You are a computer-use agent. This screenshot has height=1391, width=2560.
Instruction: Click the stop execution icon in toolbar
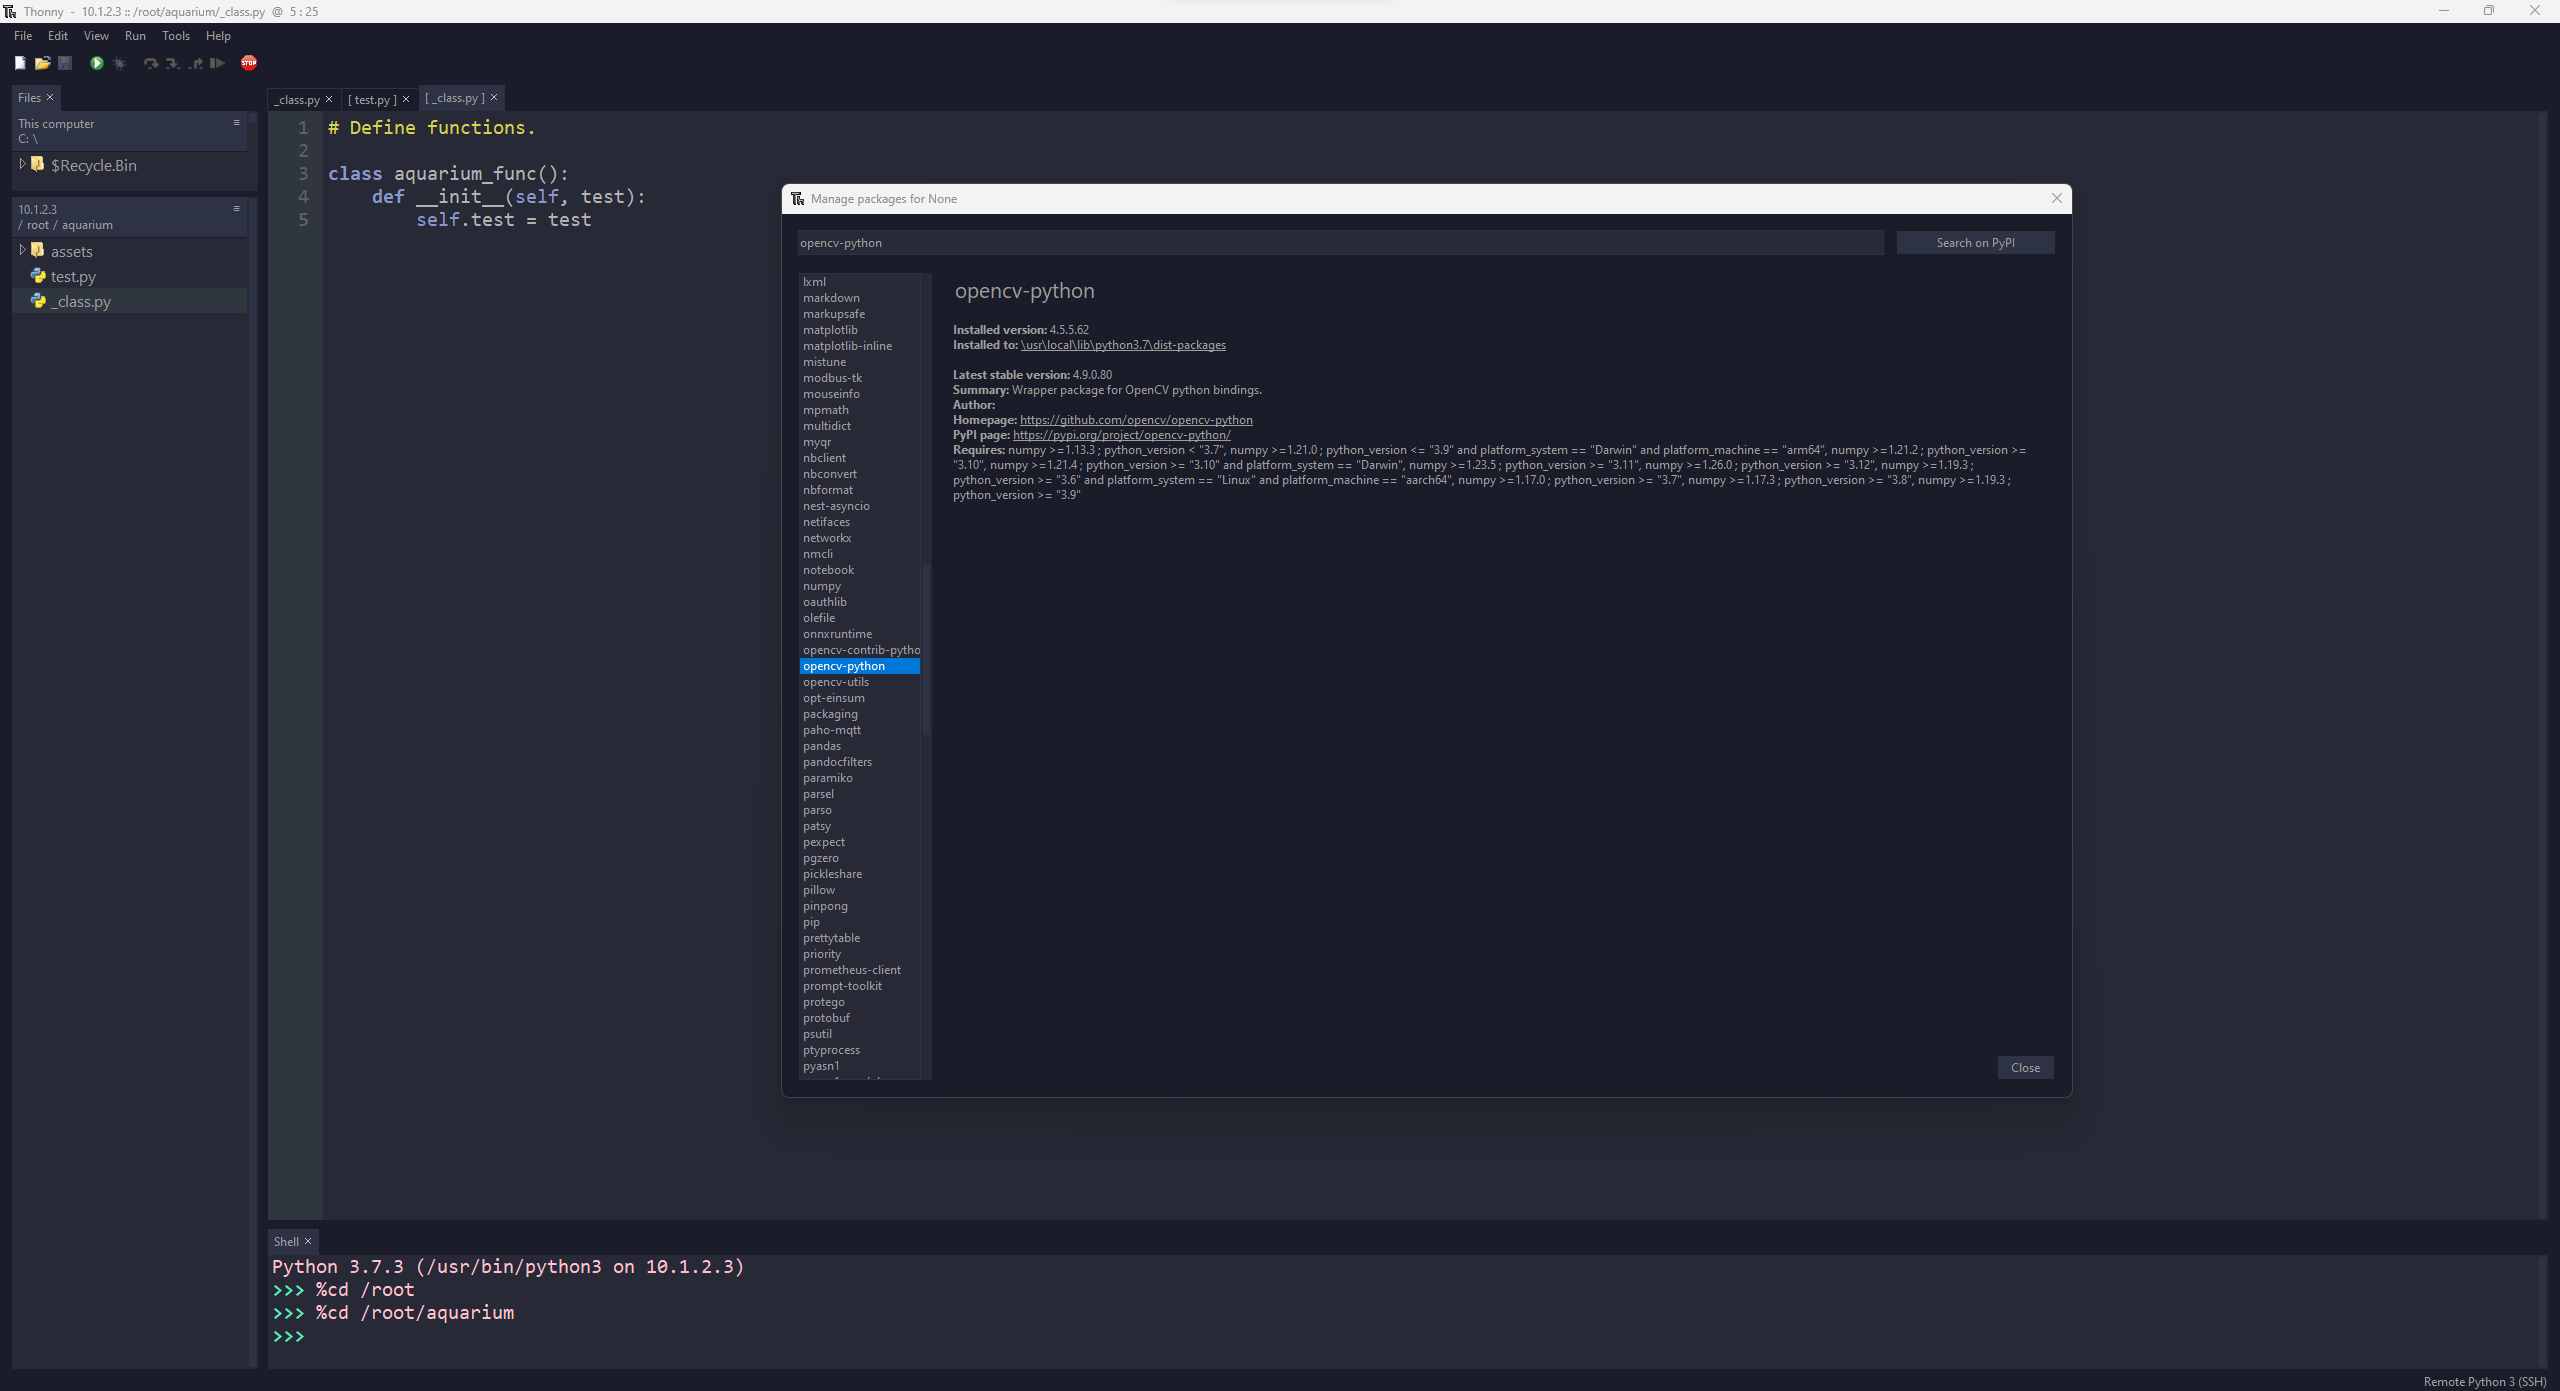pyautogui.click(x=248, y=62)
